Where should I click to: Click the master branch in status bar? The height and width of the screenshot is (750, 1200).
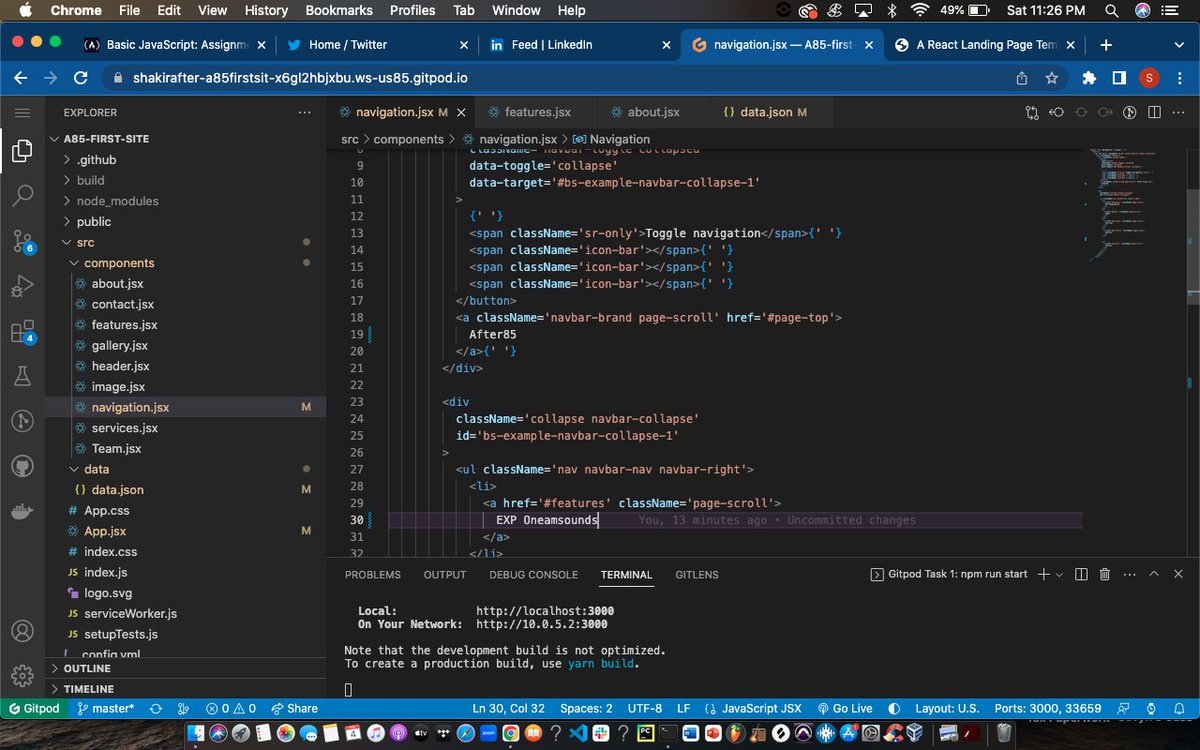point(107,708)
